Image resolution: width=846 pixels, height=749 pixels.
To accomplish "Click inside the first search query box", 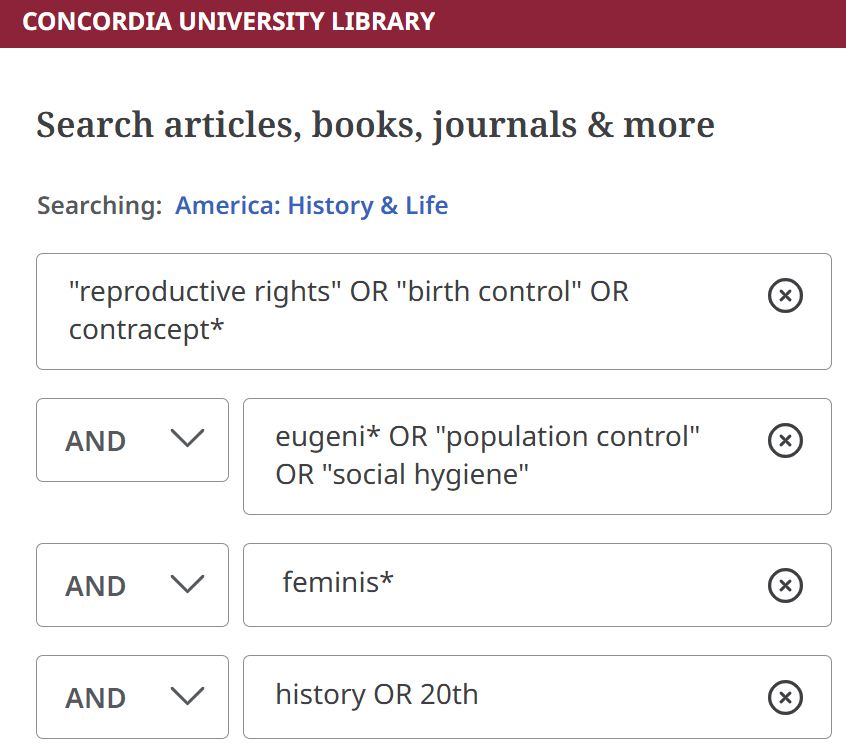I will click(x=400, y=310).
